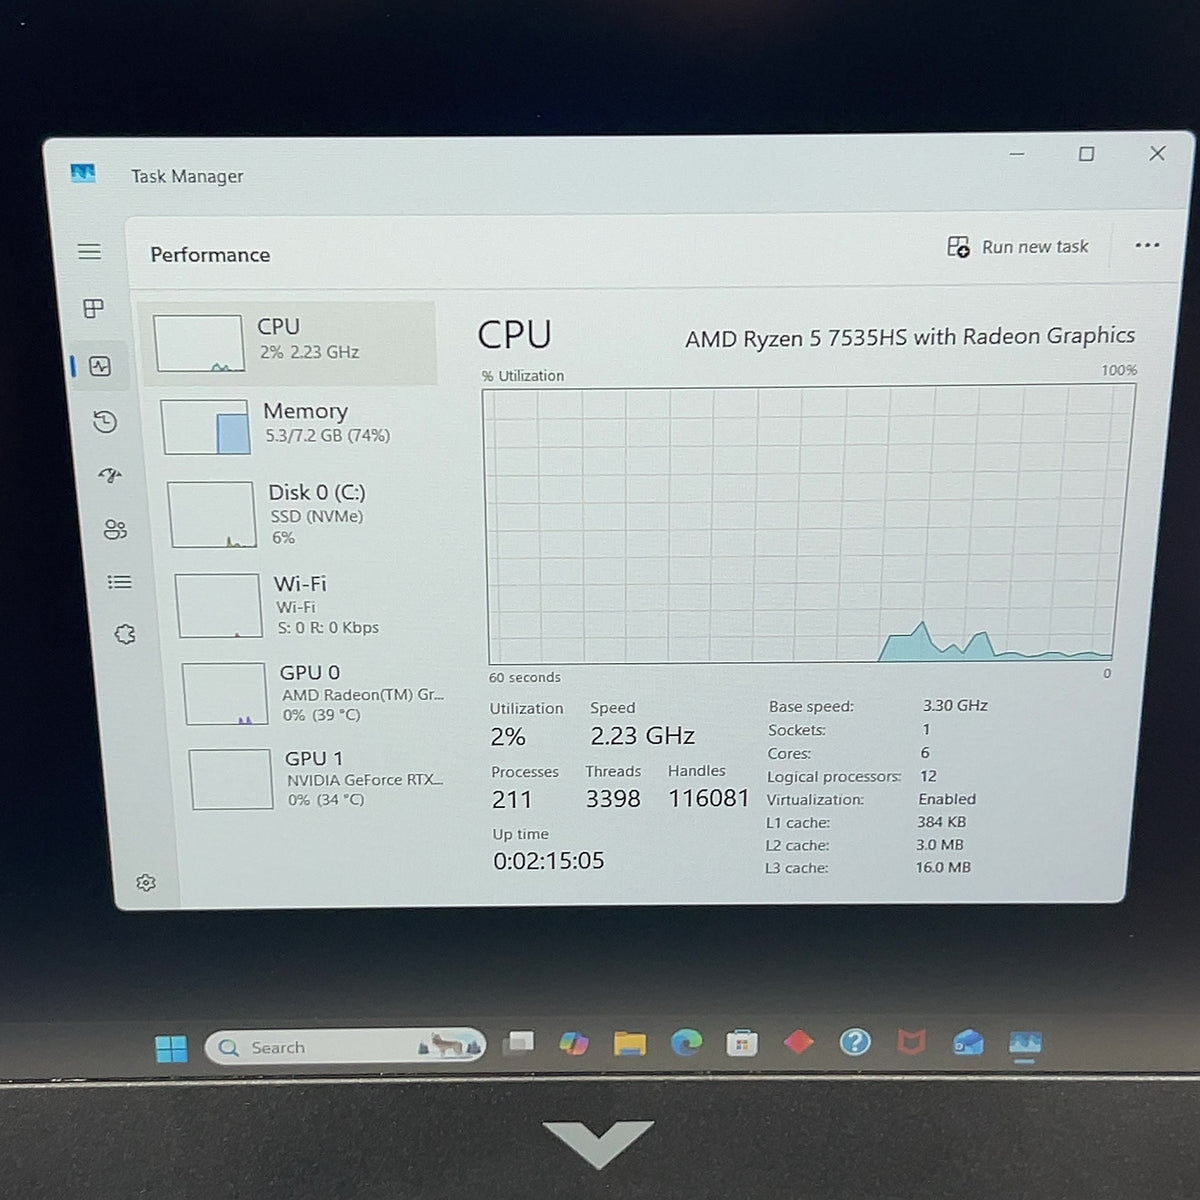
Task: Open the Services page icon
Action: [x=125, y=634]
